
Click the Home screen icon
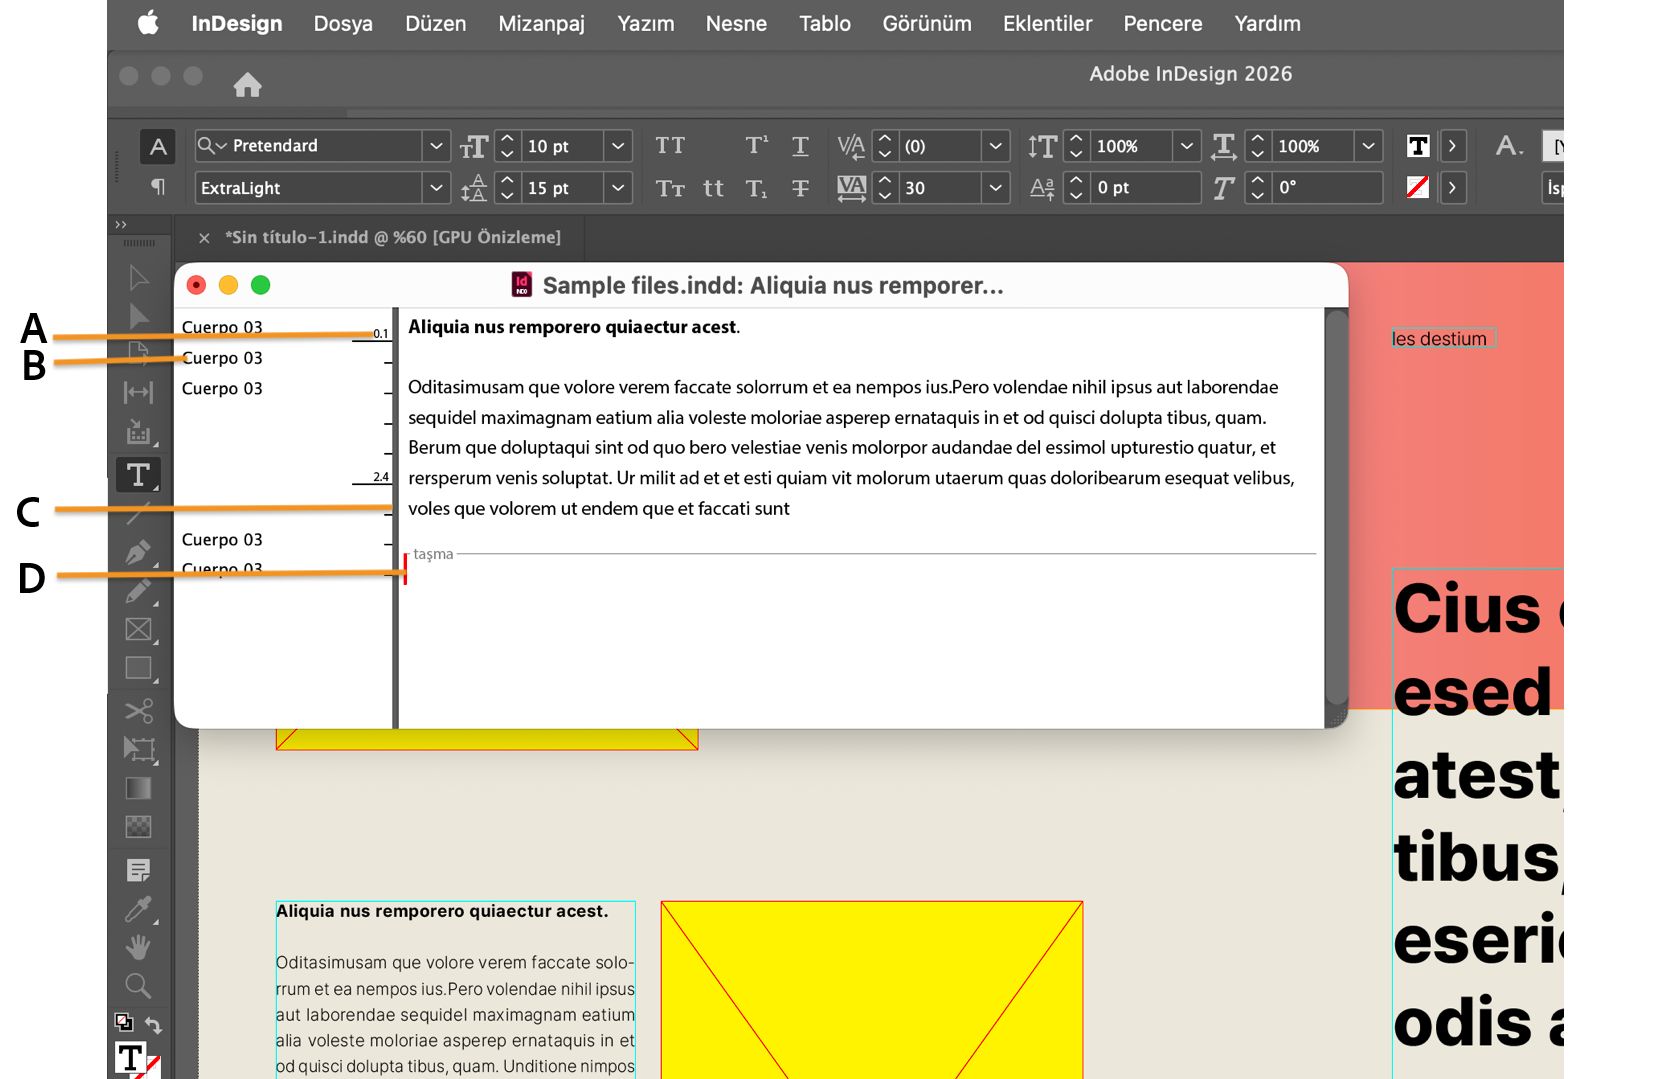point(248,85)
